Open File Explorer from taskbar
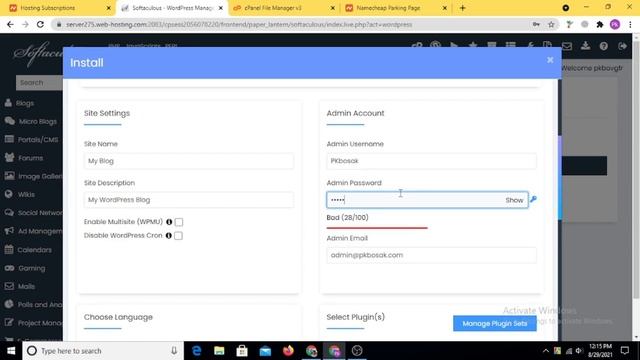The height and width of the screenshot is (360, 640). point(219,351)
